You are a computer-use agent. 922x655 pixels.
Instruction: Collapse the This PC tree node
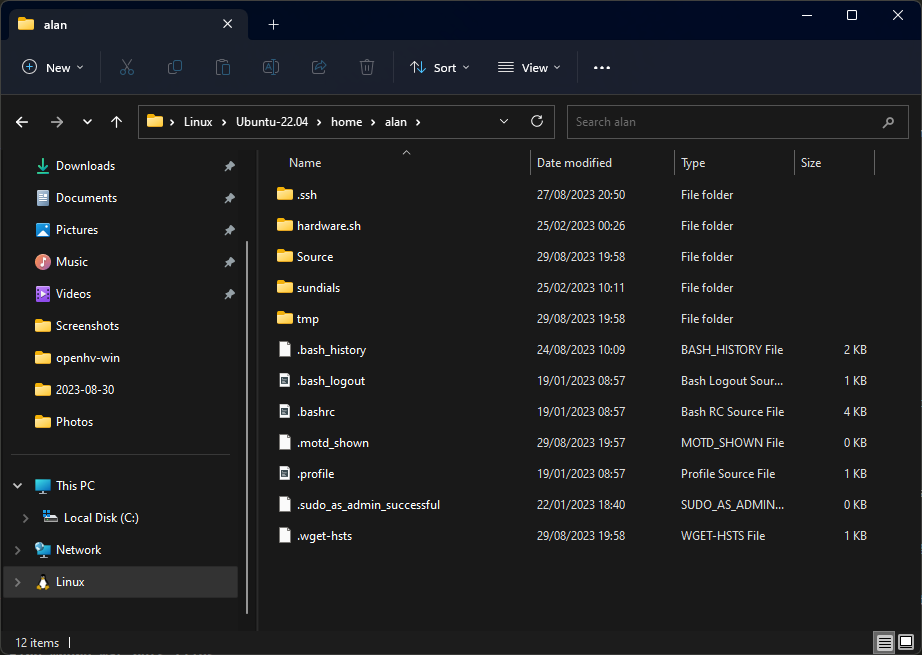(x=17, y=486)
